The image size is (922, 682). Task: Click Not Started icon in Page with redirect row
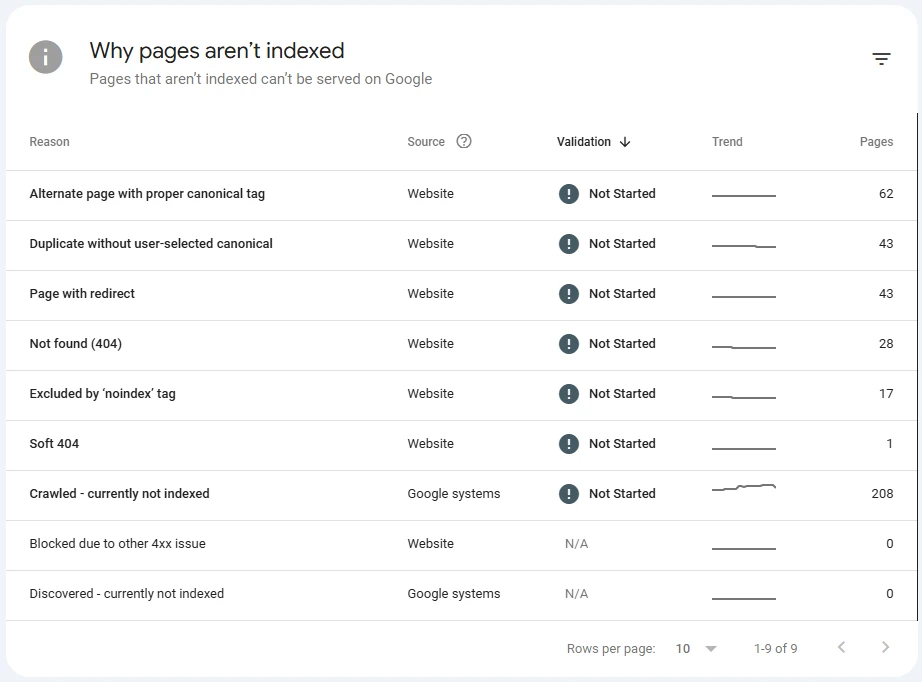click(x=569, y=293)
